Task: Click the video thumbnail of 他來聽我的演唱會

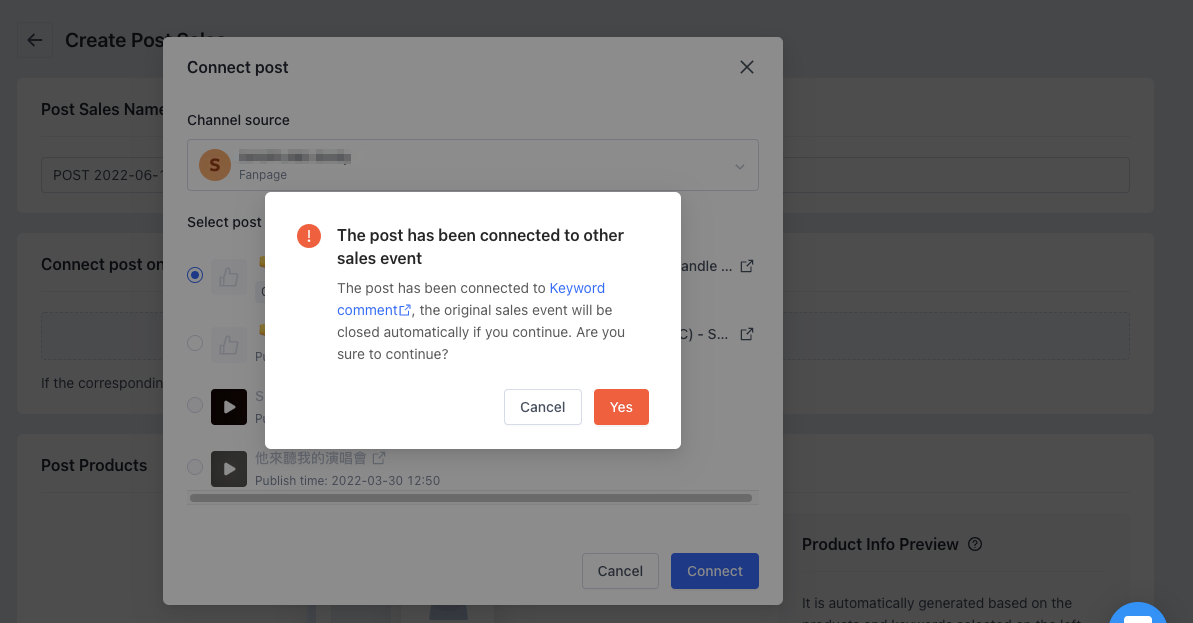Action: click(x=229, y=468)
